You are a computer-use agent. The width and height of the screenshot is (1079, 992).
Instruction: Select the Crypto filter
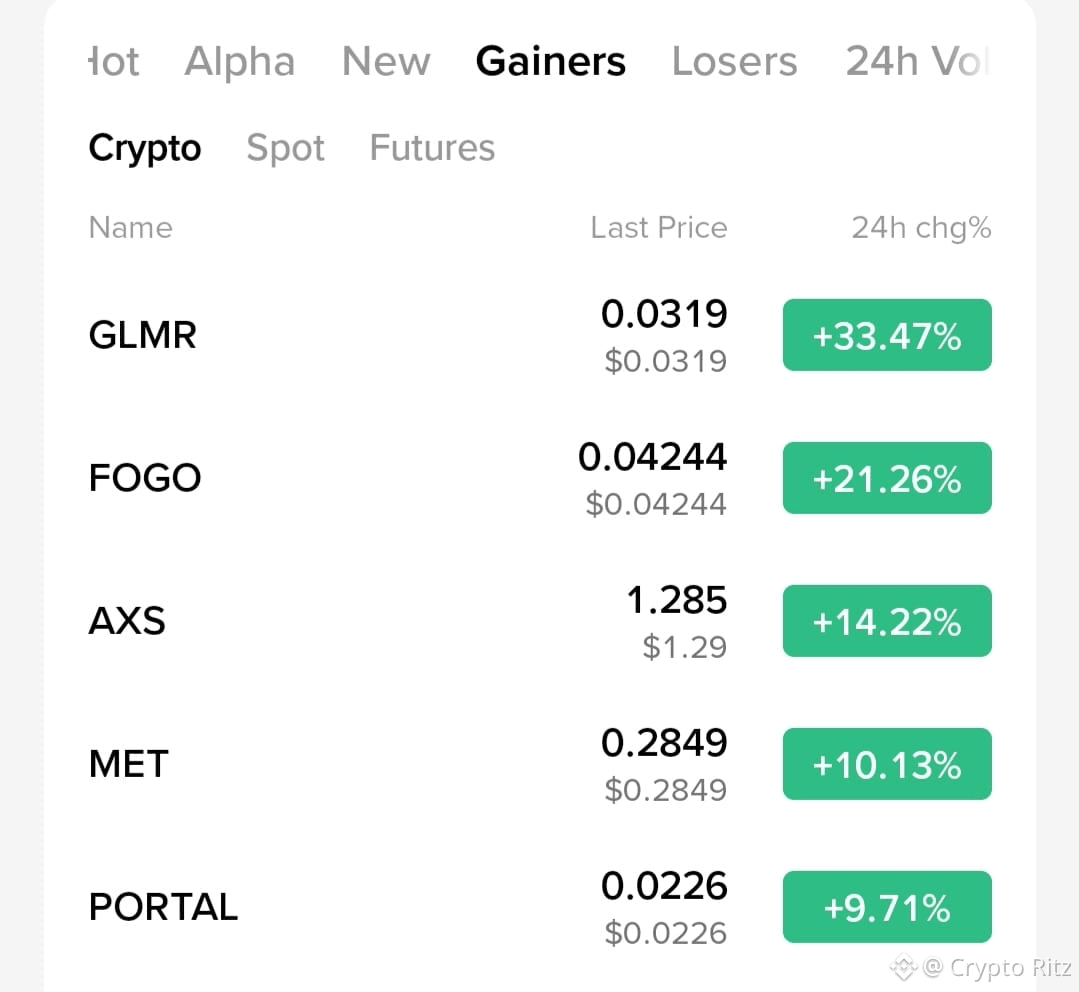tap(144, 148)
